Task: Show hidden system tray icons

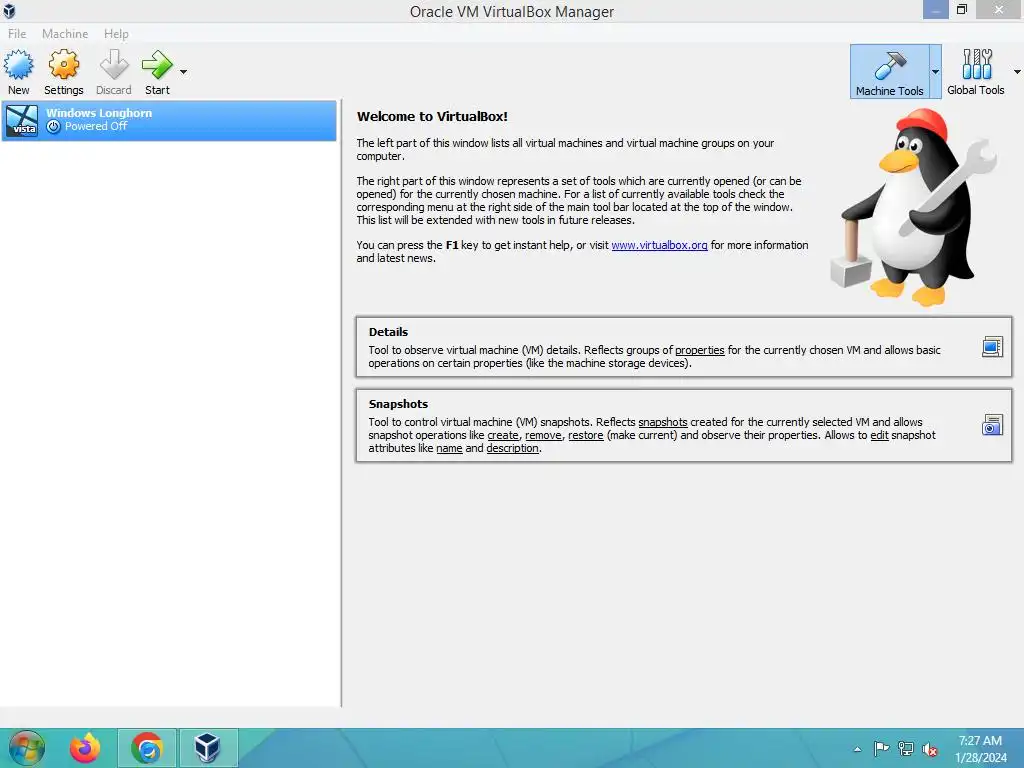Action: point(857,749)
